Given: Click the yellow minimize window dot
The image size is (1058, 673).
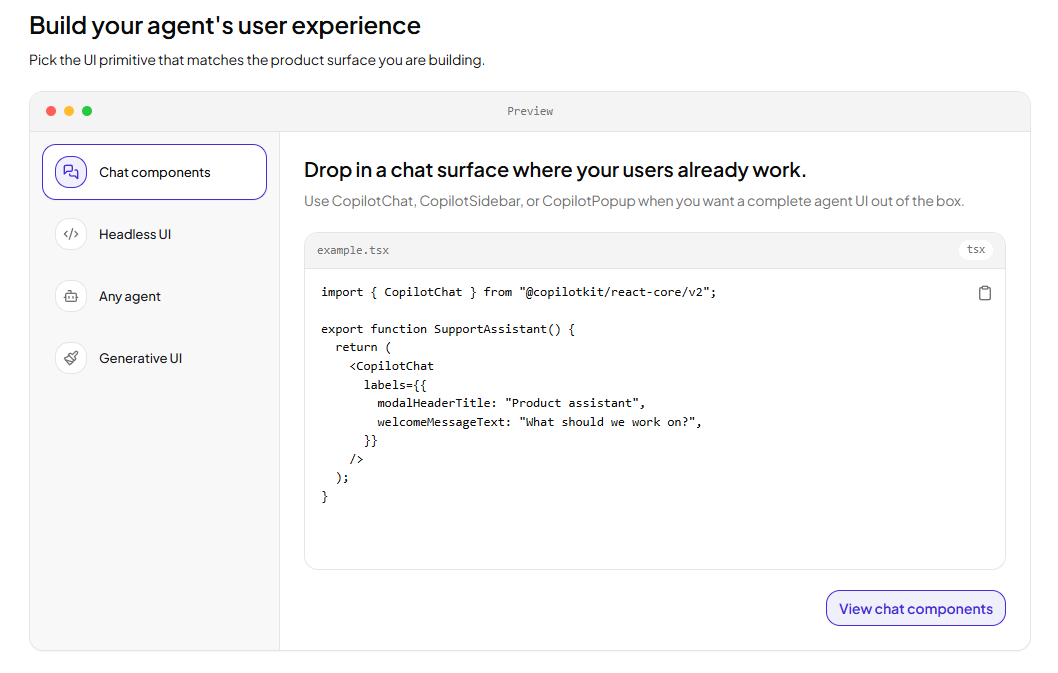Looking at the screenshot, I should point(69,111).
